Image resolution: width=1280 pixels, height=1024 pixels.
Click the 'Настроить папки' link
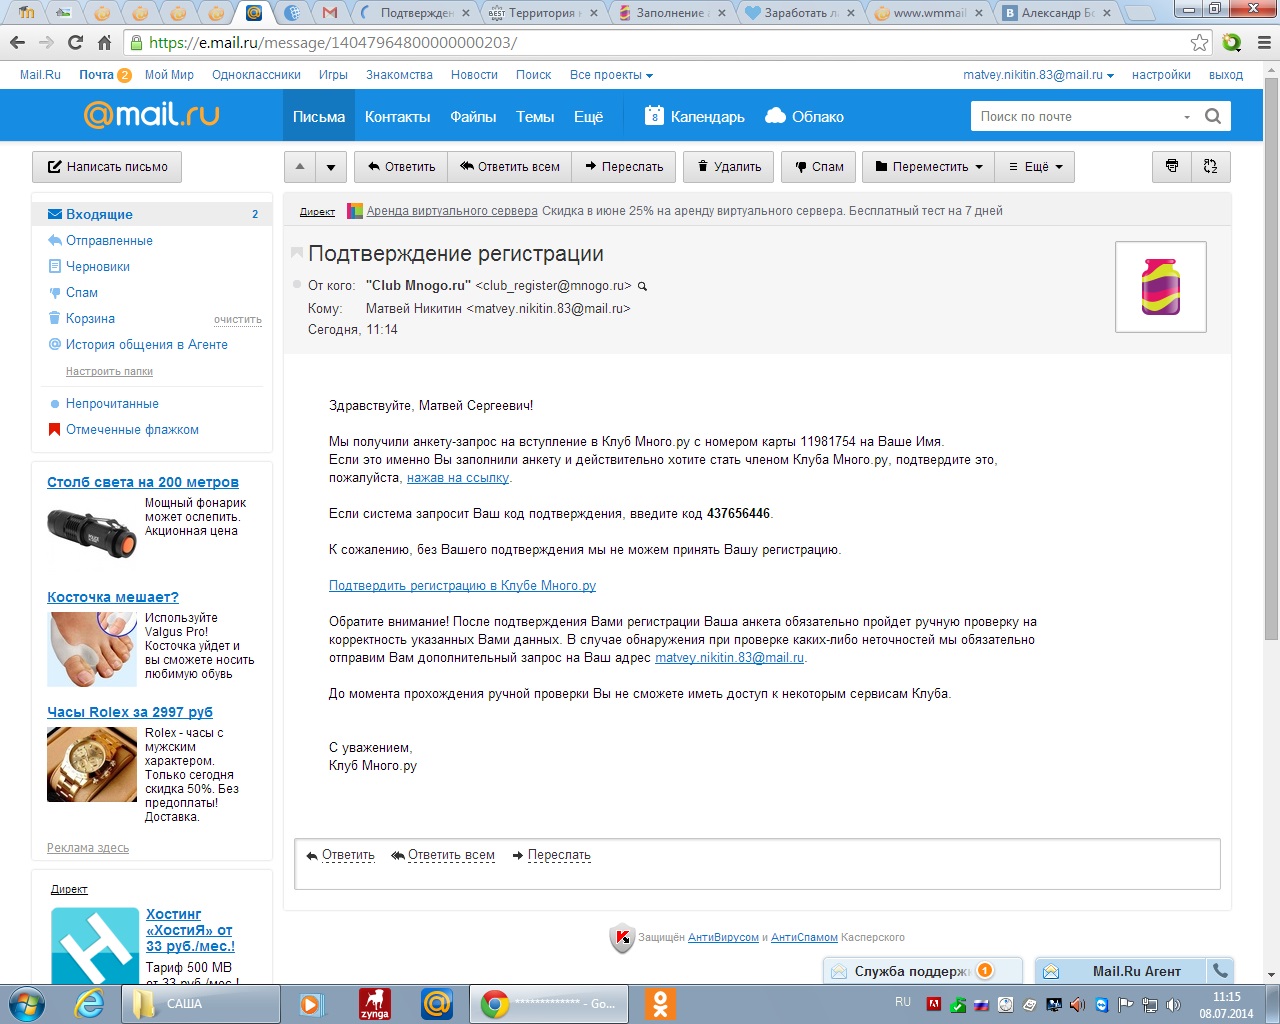tap(109, 371)
